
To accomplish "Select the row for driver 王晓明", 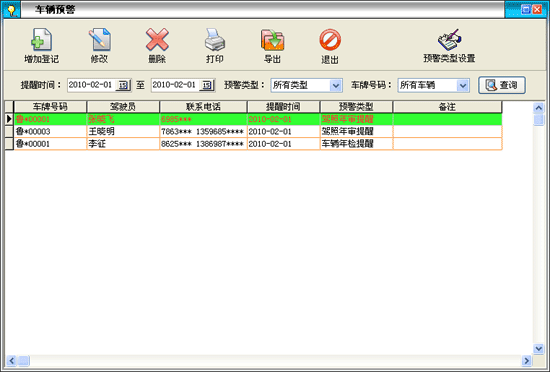I will pos(258,131).
